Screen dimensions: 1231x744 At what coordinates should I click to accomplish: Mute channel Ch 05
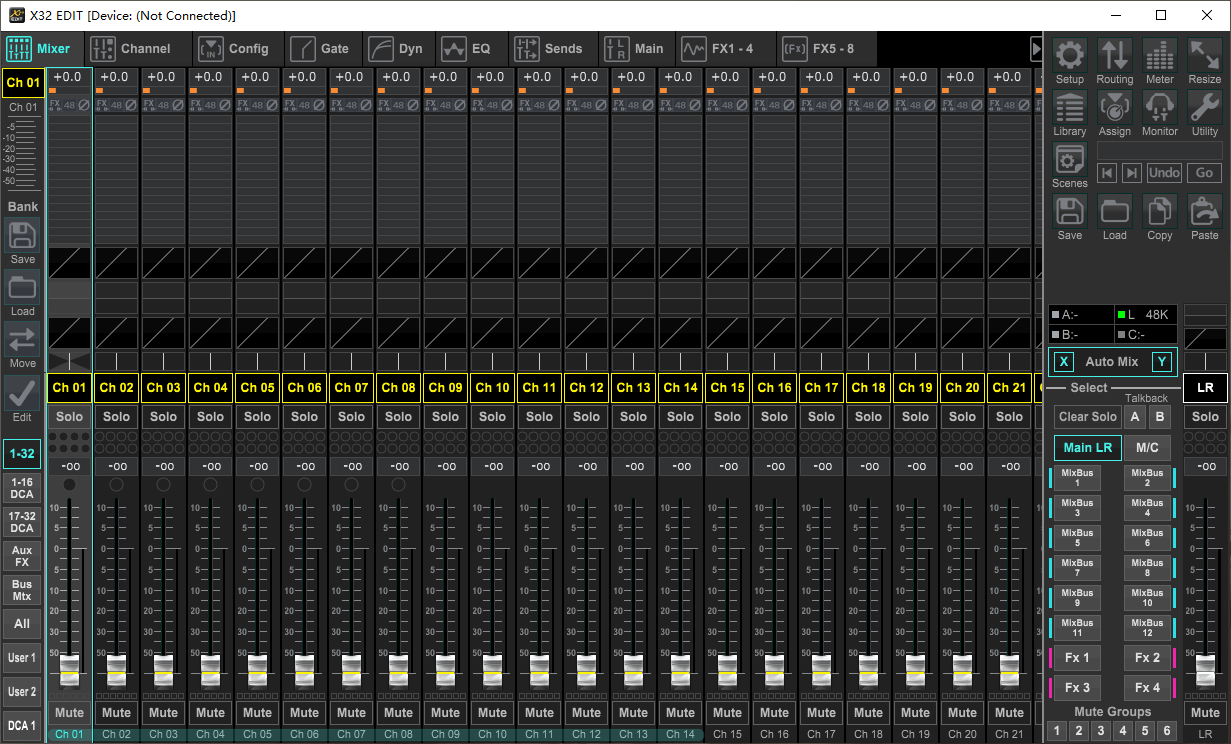click(x=257, y=713)
